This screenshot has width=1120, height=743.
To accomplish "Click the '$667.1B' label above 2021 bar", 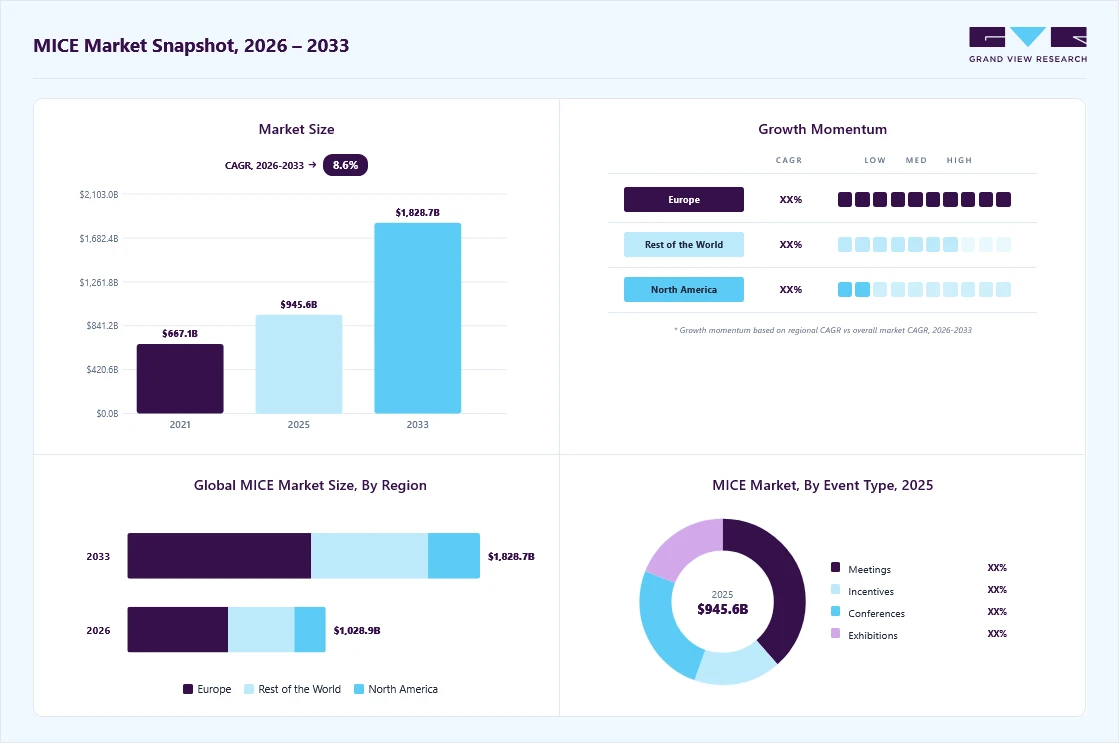I will (x=180, y=334).
